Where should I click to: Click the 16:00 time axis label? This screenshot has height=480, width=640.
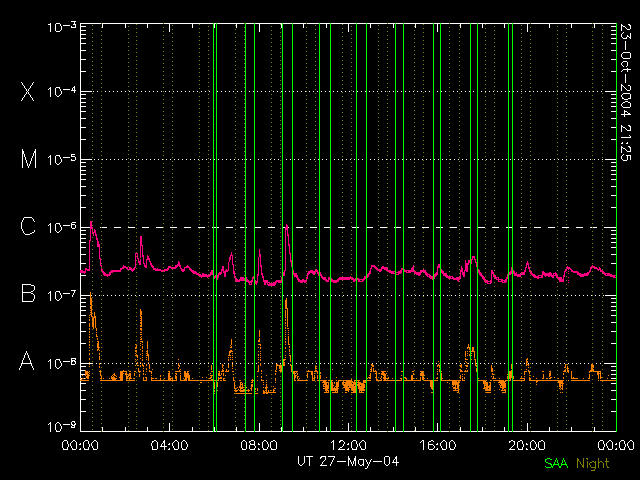pyautogui.click(x=438, y=444)
